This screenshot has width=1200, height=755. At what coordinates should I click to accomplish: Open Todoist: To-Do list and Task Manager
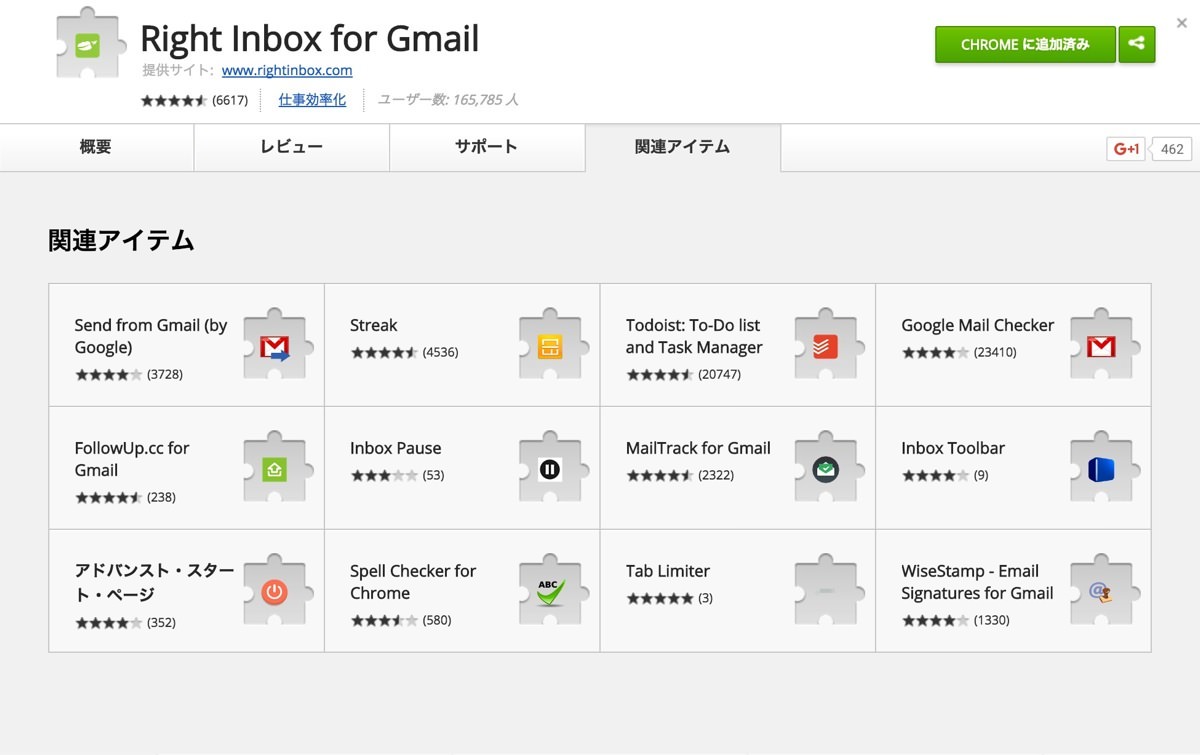click(694, 336)
